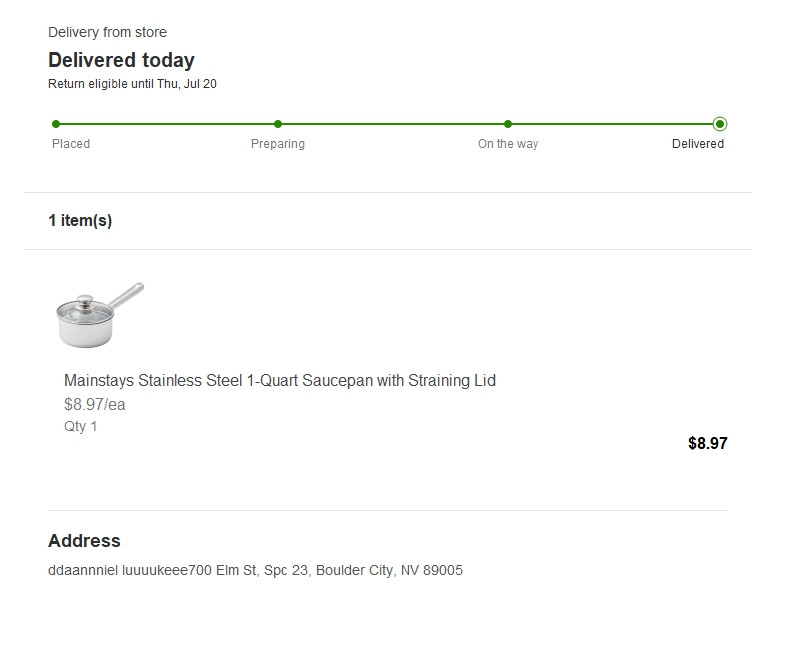Click the "Delivered today" heading
Screen dimensions: 800x646
pos(121,60)
